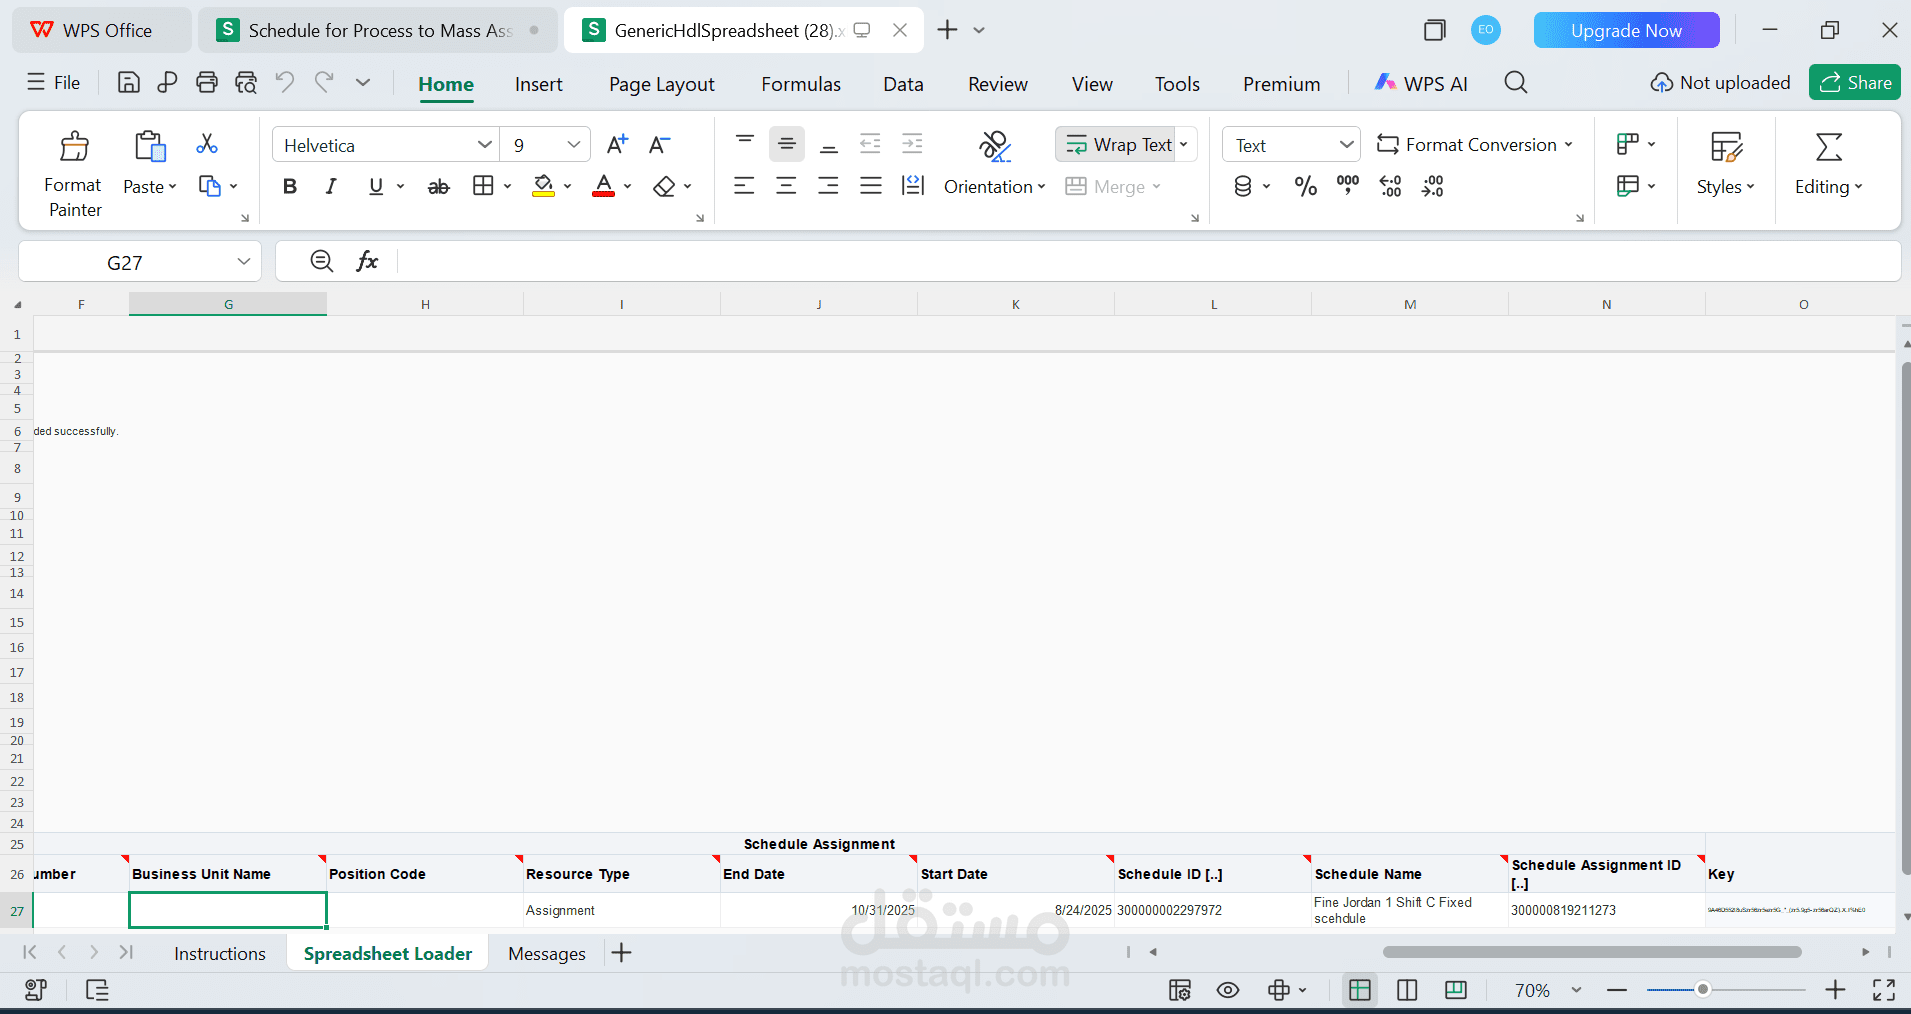Open the Insert ribbon tab
Viewport: 1911px width, 1014px height.
(539, 84)
